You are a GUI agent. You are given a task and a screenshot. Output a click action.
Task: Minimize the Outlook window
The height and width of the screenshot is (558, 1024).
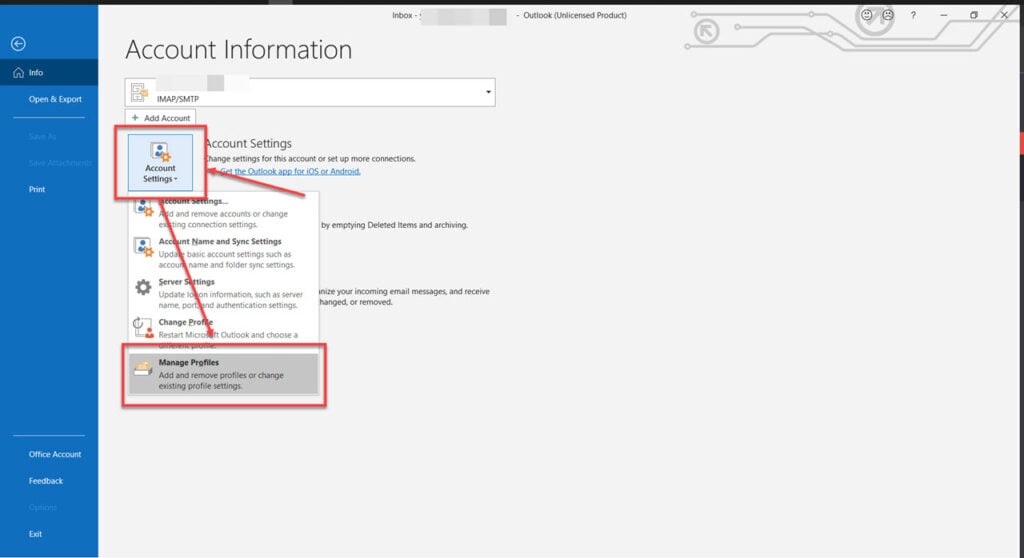coord(944,15)
